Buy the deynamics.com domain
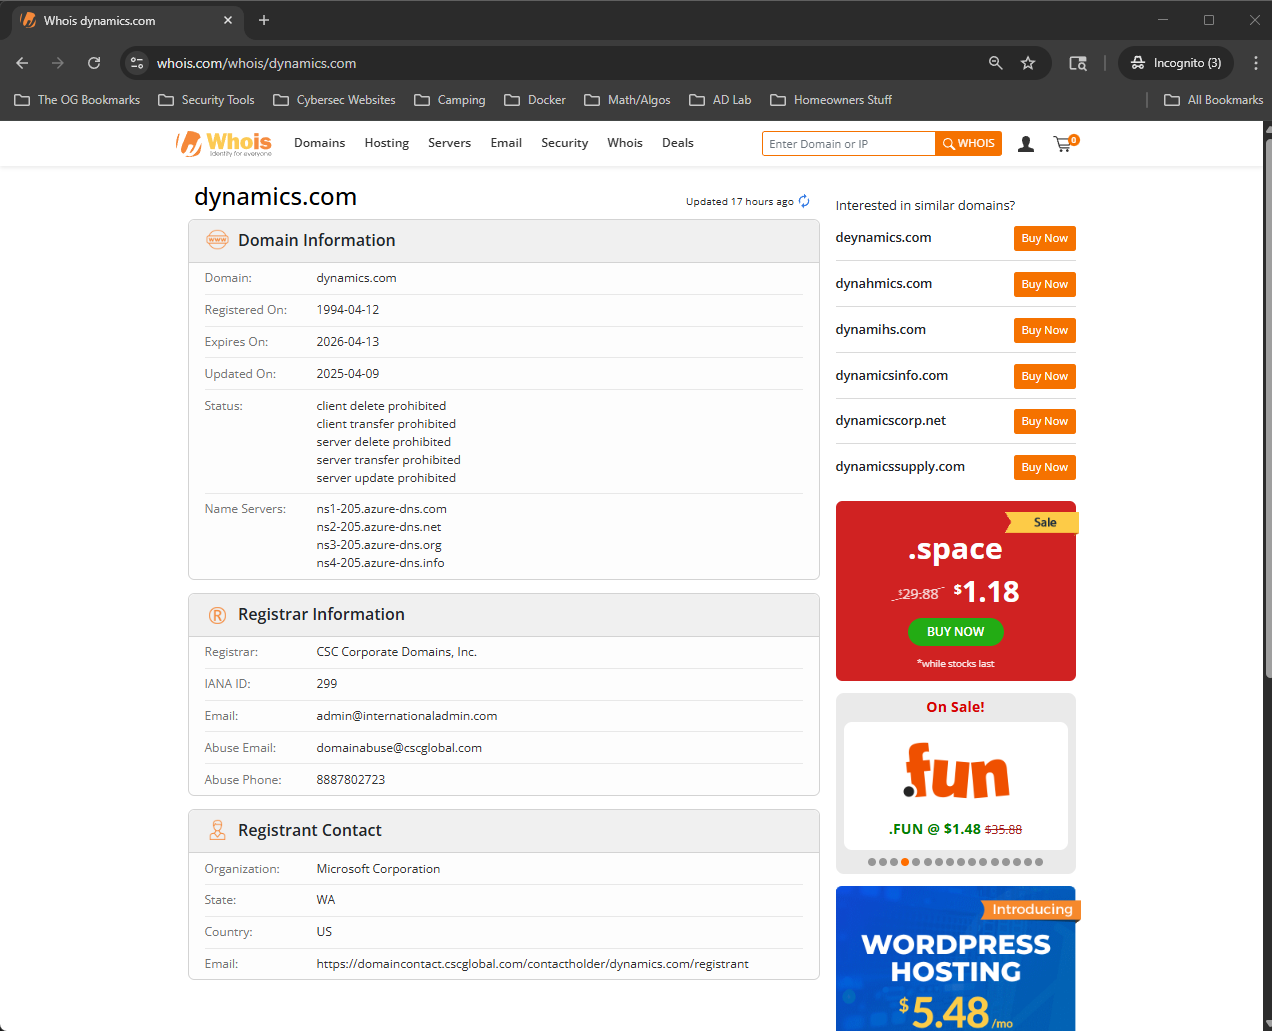Screen dimensions: 1272x1031 [x=1044, y=238]
